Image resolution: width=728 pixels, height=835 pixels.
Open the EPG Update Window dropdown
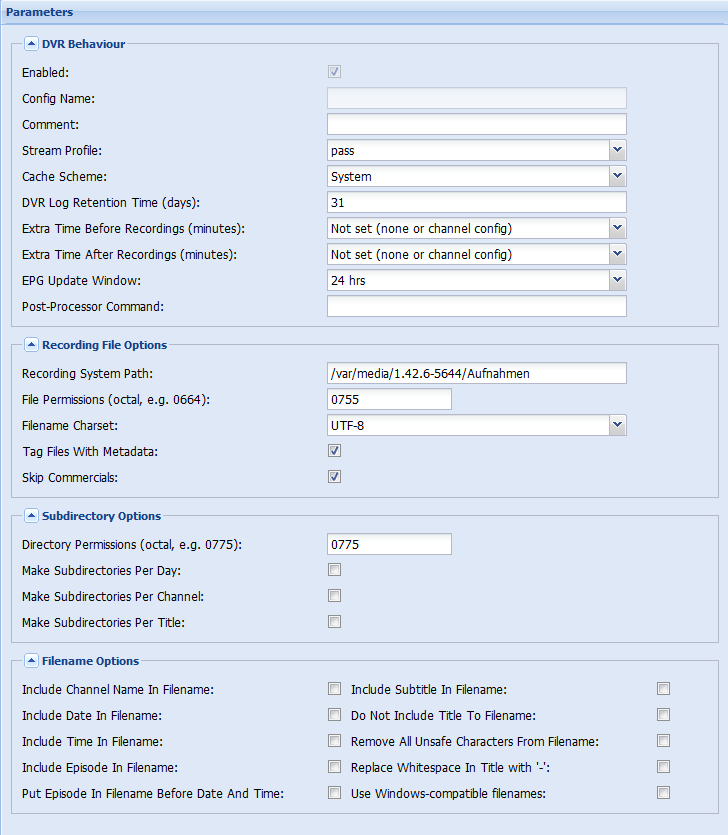click(617, 280)
